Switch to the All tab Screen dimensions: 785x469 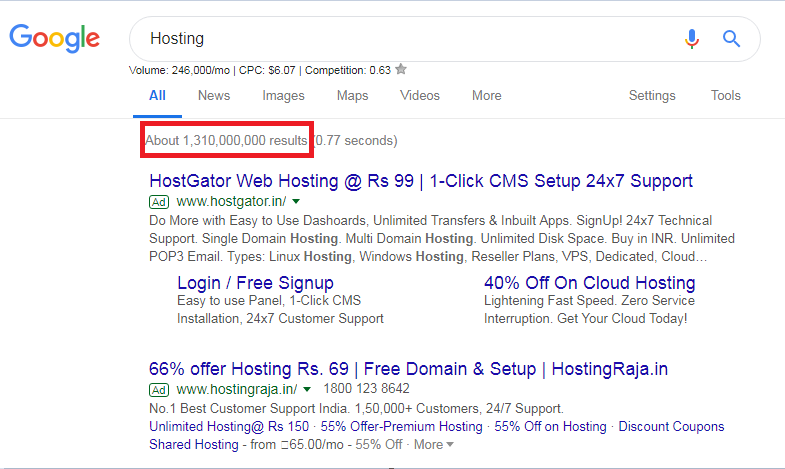pos(157,96)
